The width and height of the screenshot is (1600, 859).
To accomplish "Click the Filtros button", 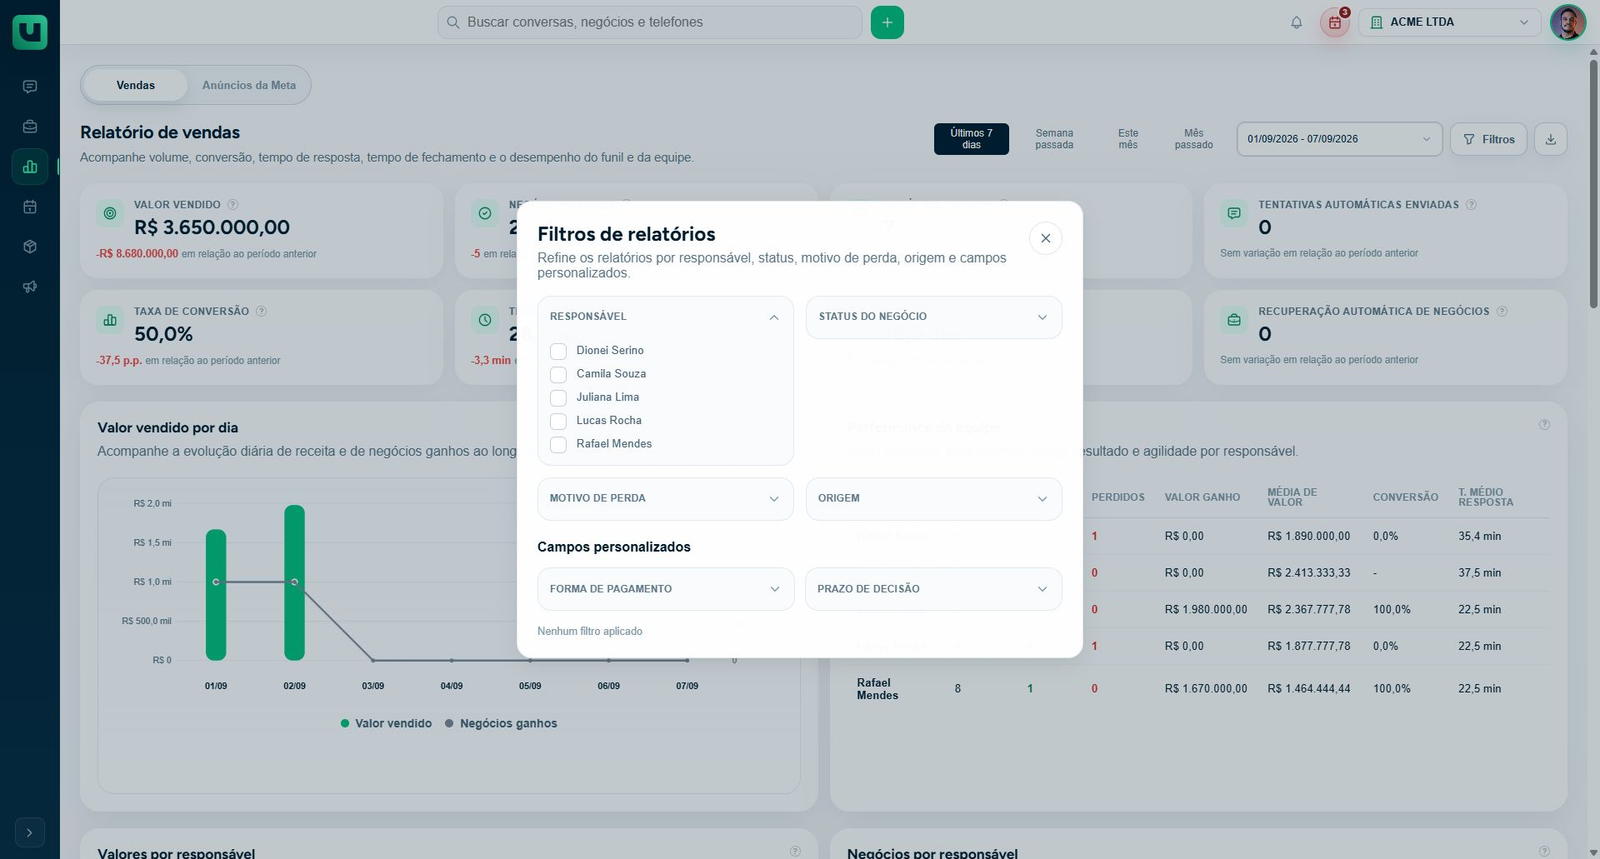I will coord(1488,139).
